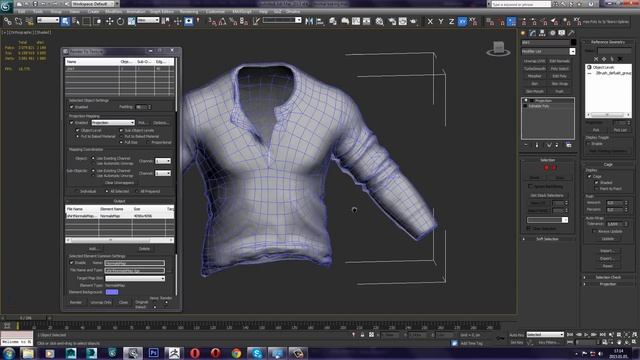Open the Curve Editor icon
The width and height of the screenshot is (640, 360).
click(356, 21)
